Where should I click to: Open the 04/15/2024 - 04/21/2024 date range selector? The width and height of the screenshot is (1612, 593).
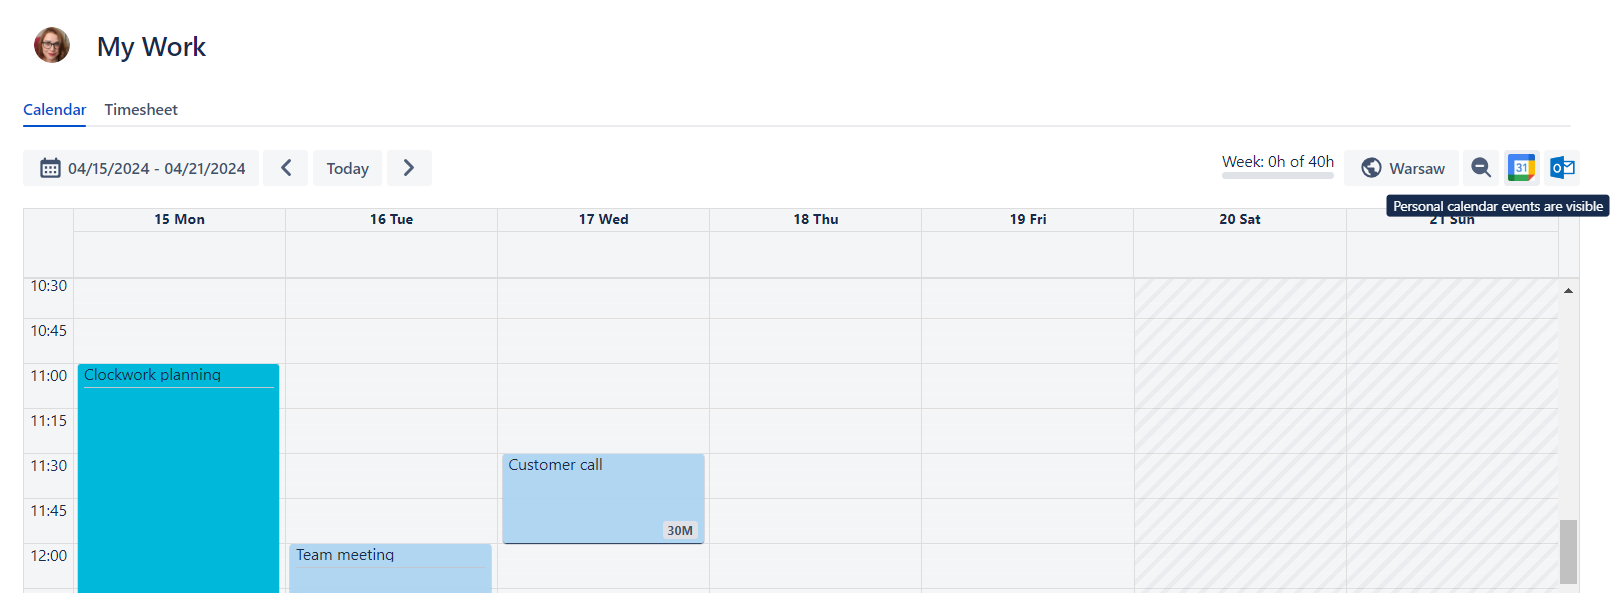click(156, 168)
